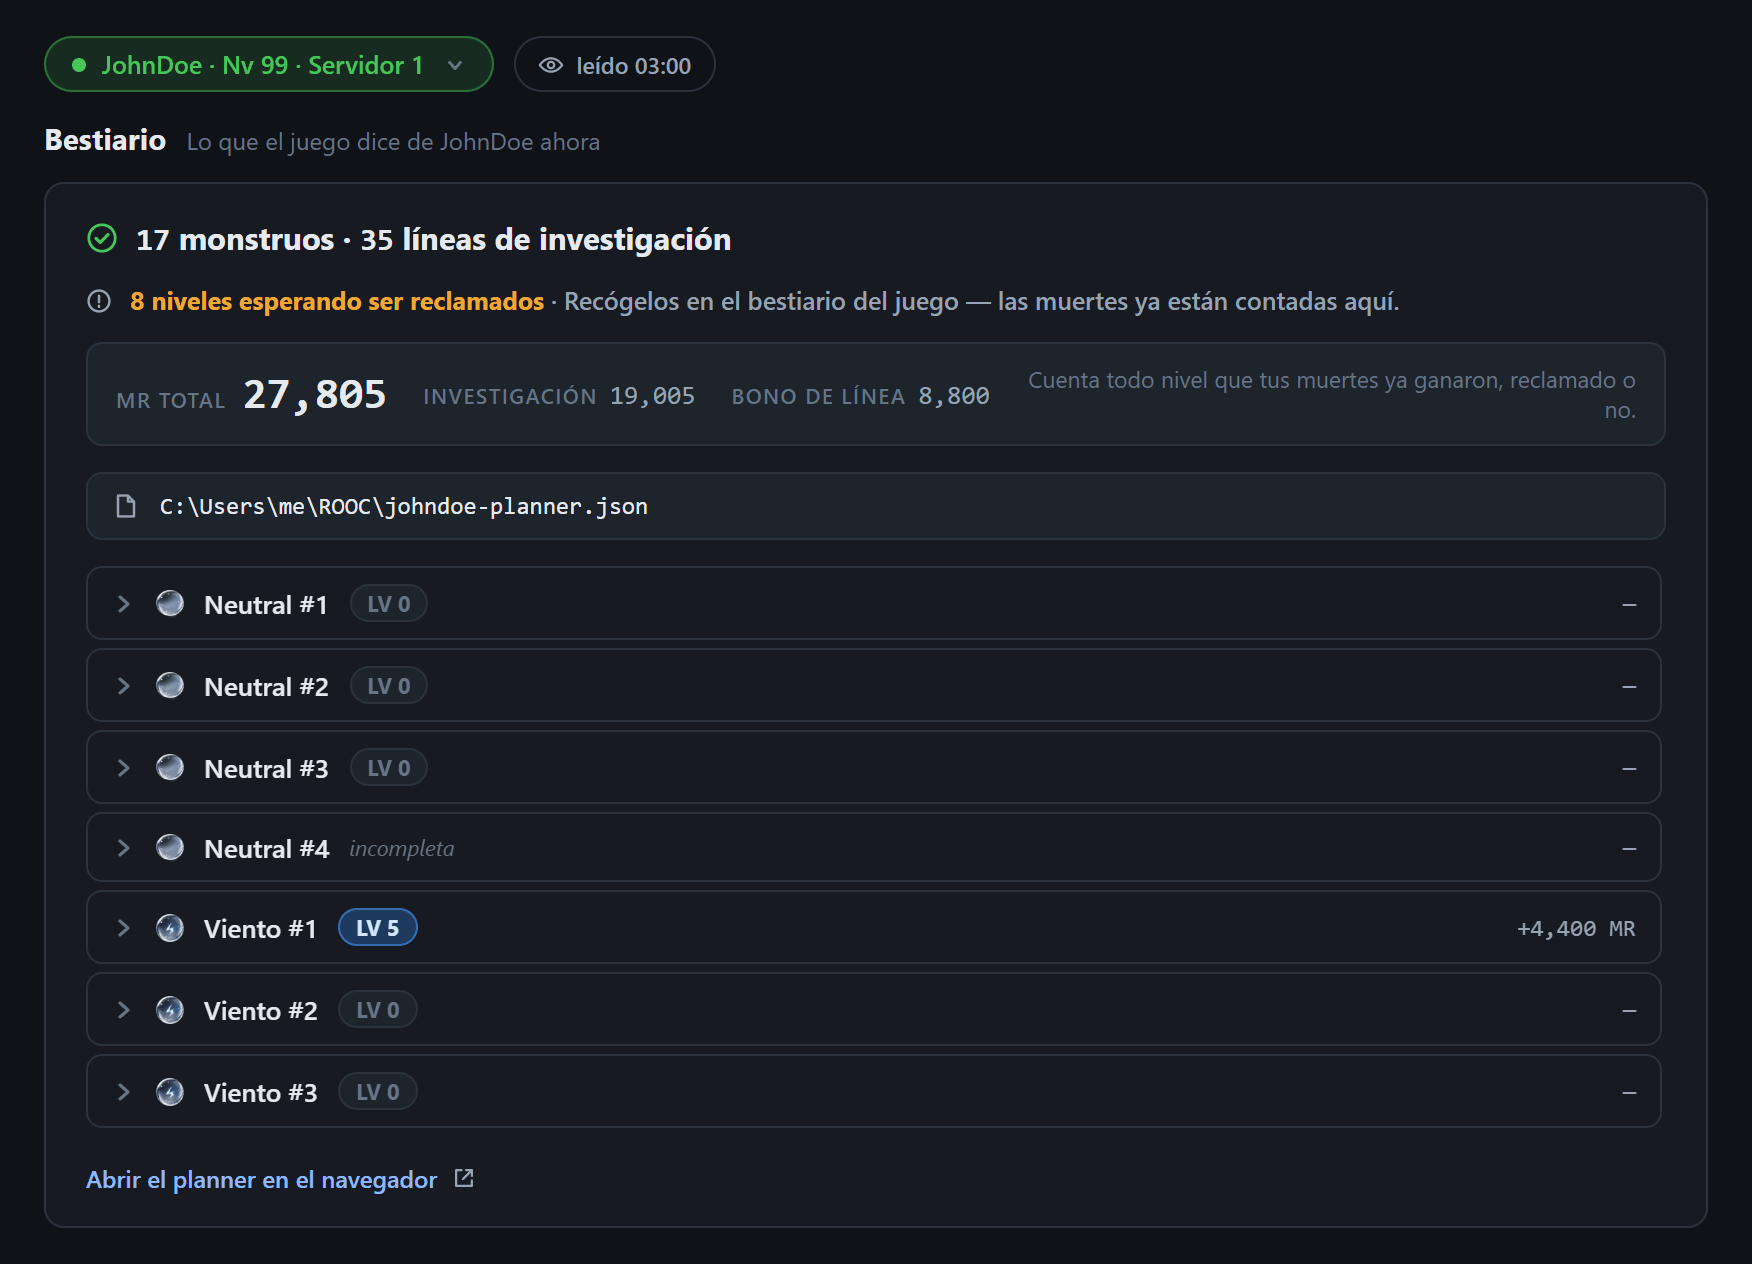Click the incompleta label on Neutral #4

(x=402, y=849)
